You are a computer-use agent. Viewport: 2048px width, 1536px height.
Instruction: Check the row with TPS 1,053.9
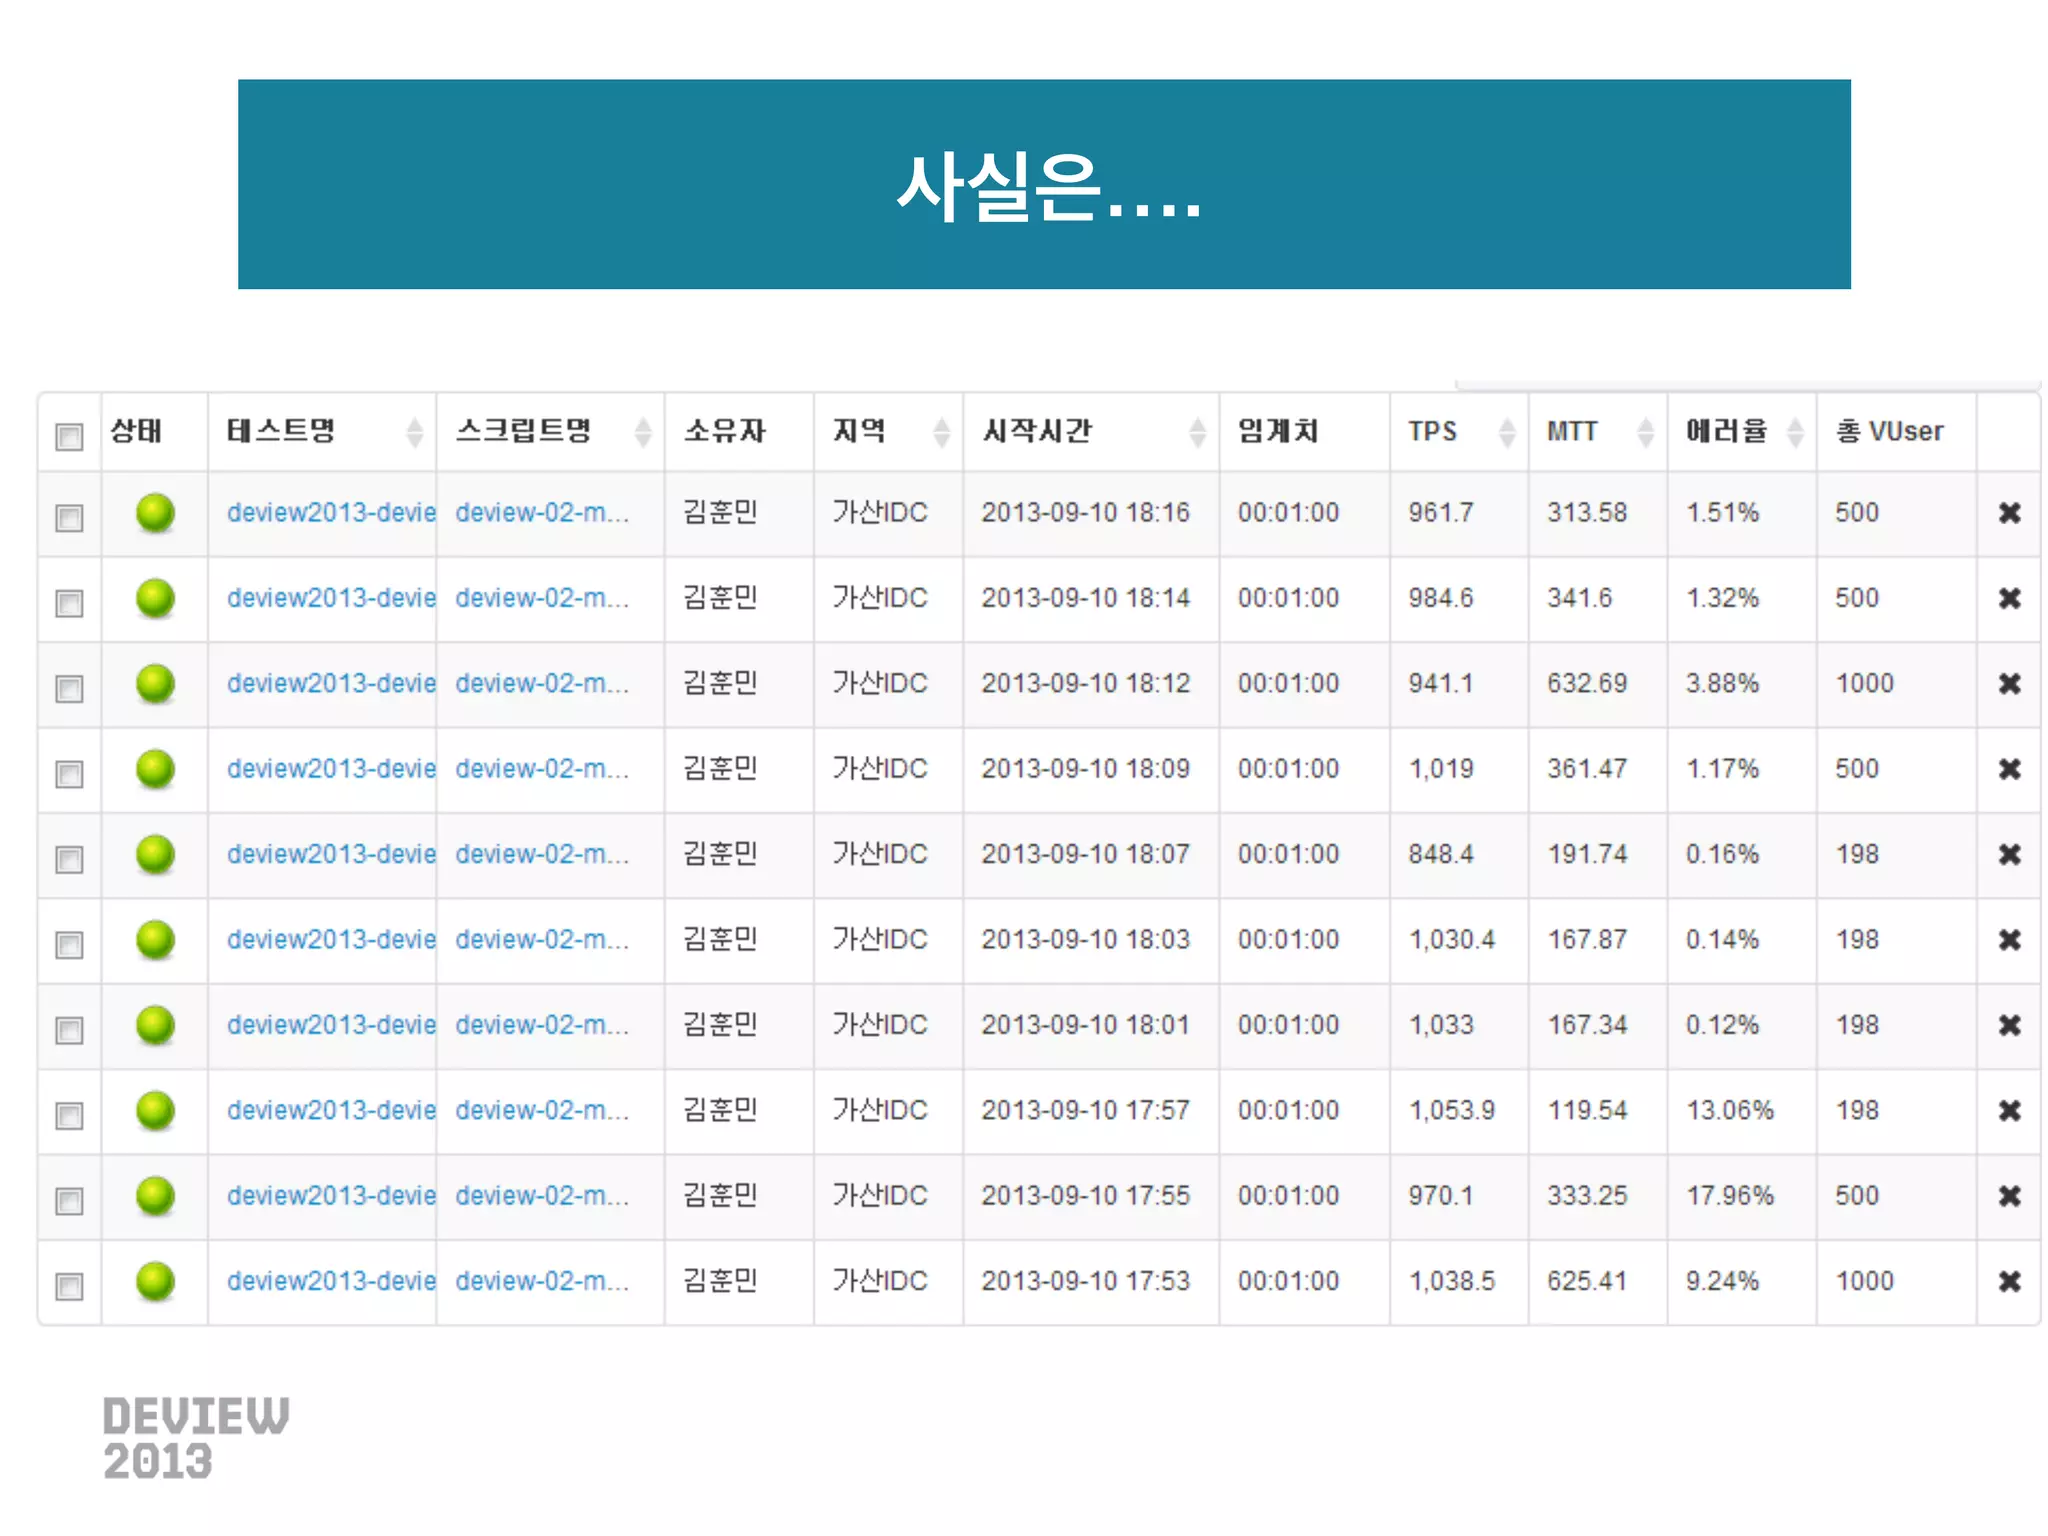tap(69, 1115)
